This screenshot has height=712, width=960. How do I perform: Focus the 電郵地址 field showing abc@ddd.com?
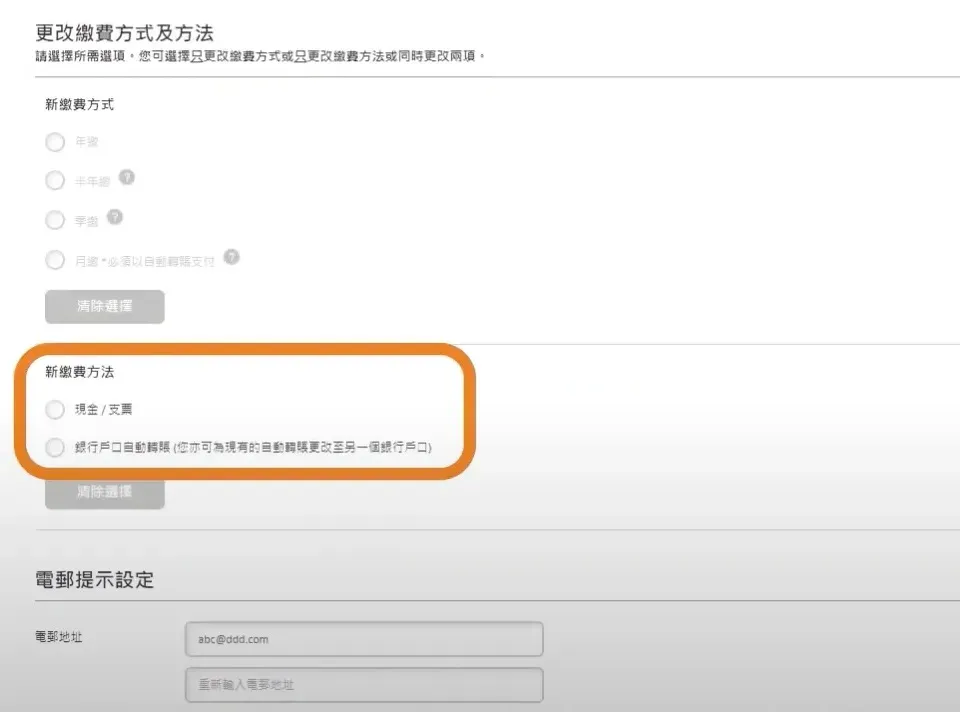tap(364, 639)
